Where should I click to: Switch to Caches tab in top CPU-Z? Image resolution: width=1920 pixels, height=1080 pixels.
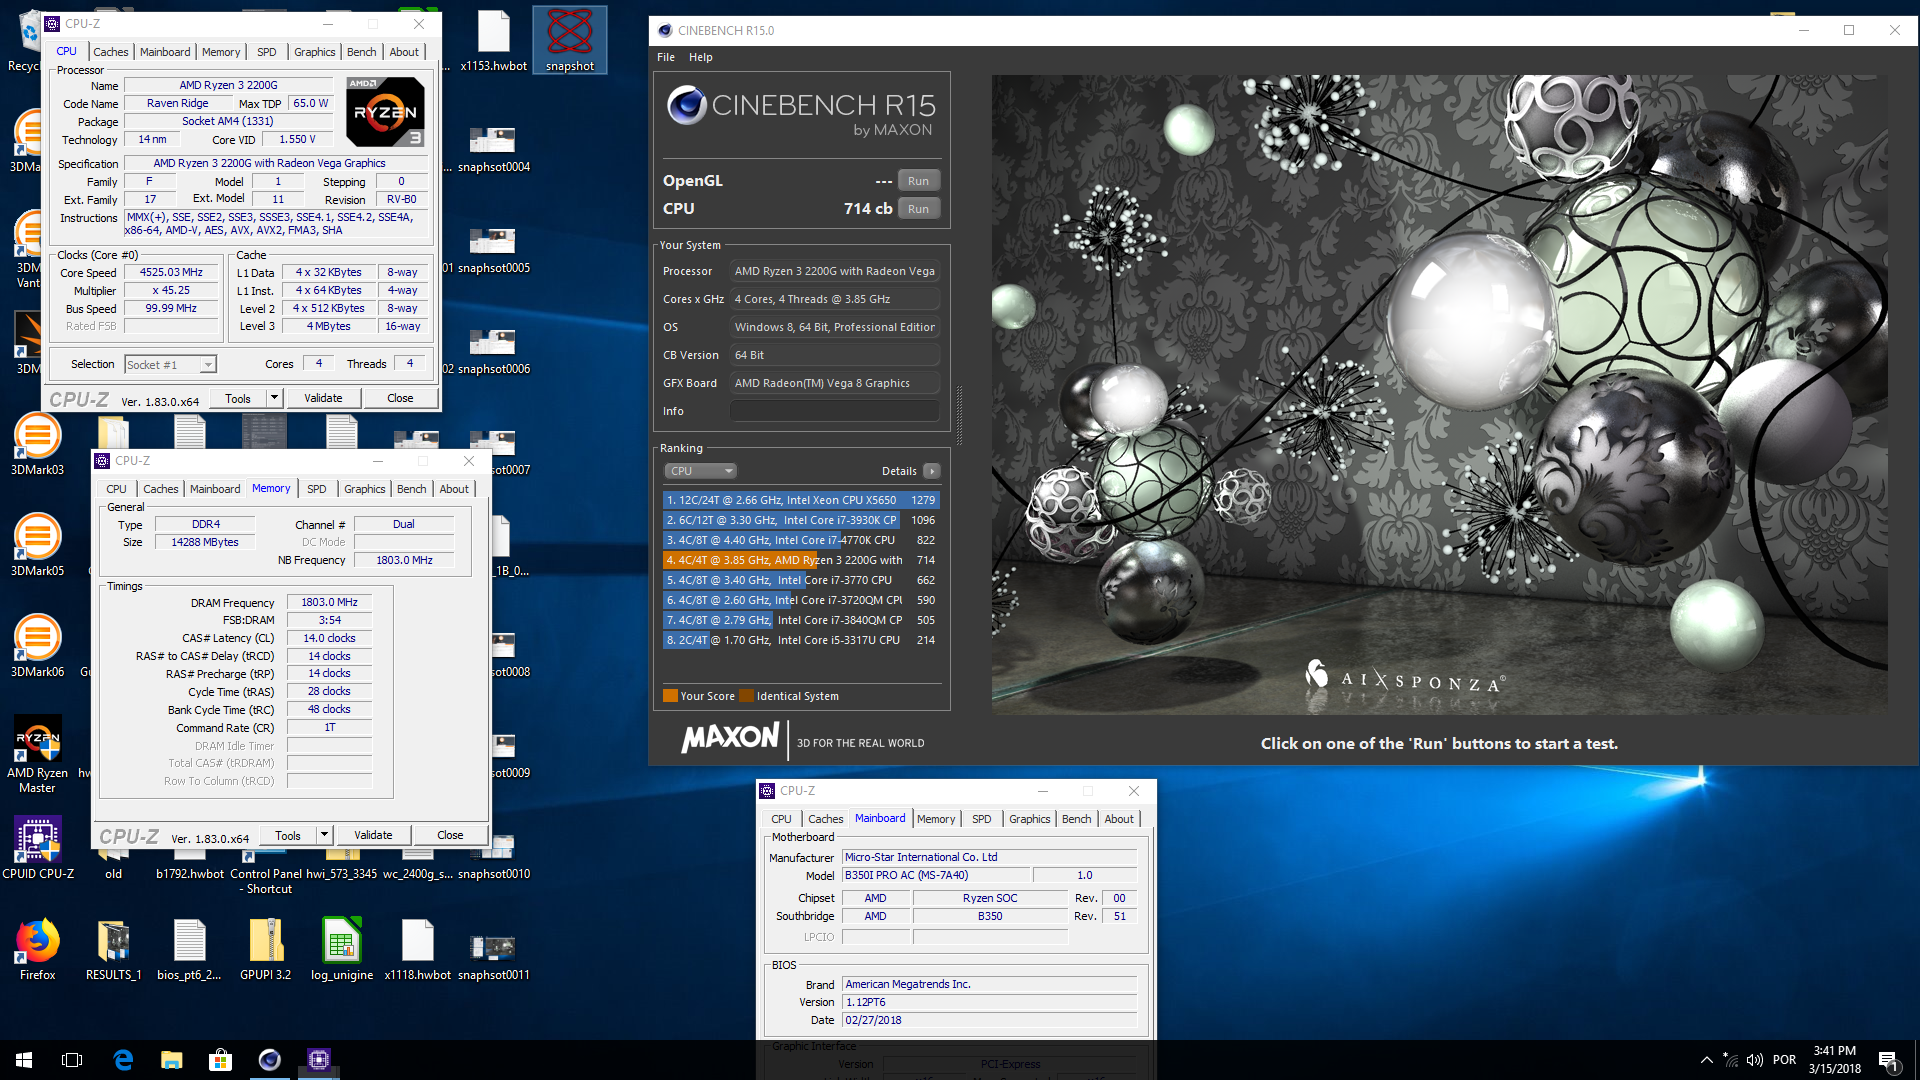pos(110,52)
